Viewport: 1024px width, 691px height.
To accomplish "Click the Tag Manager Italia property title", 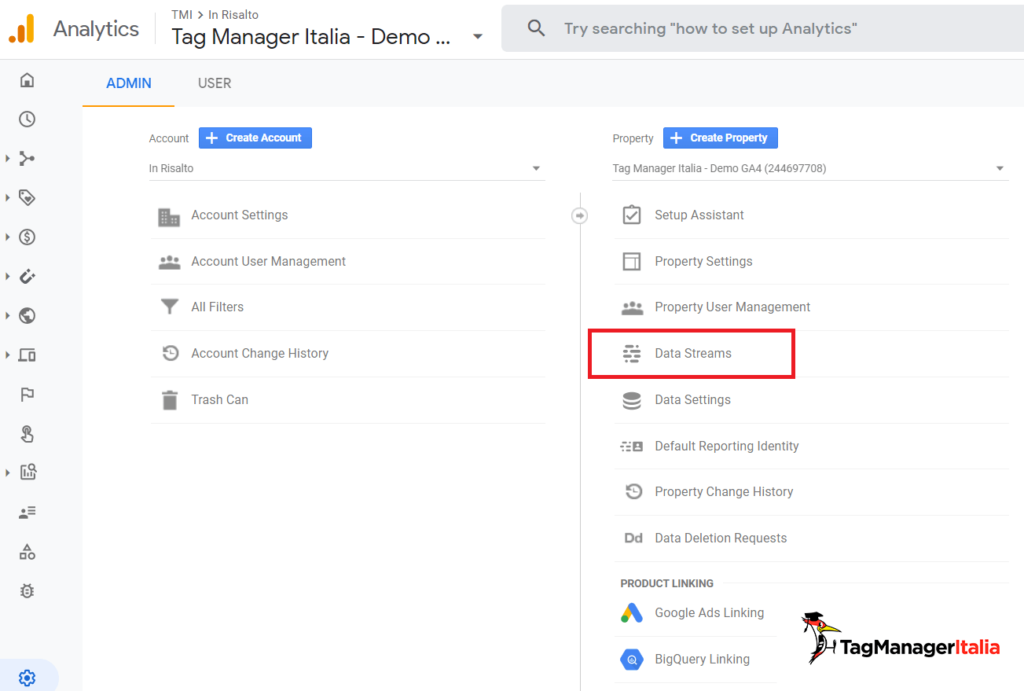I will click(311, 37).
